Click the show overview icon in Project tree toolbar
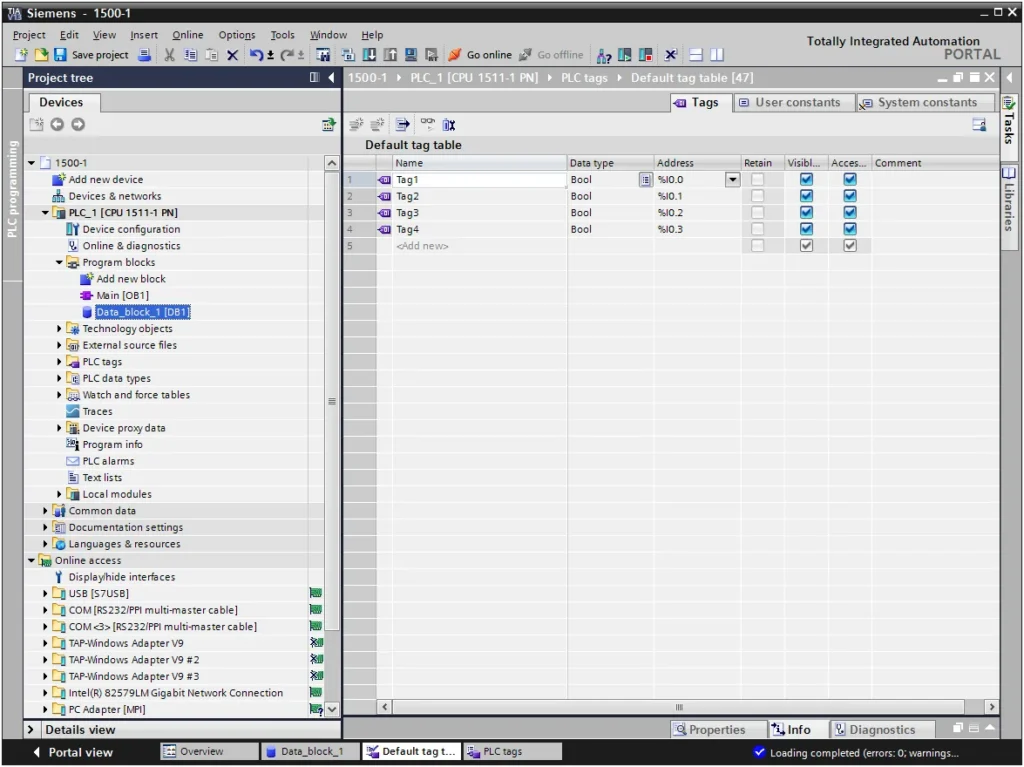Image resolution: width=1024 pixels, height=767 pixels. (328, 124)
